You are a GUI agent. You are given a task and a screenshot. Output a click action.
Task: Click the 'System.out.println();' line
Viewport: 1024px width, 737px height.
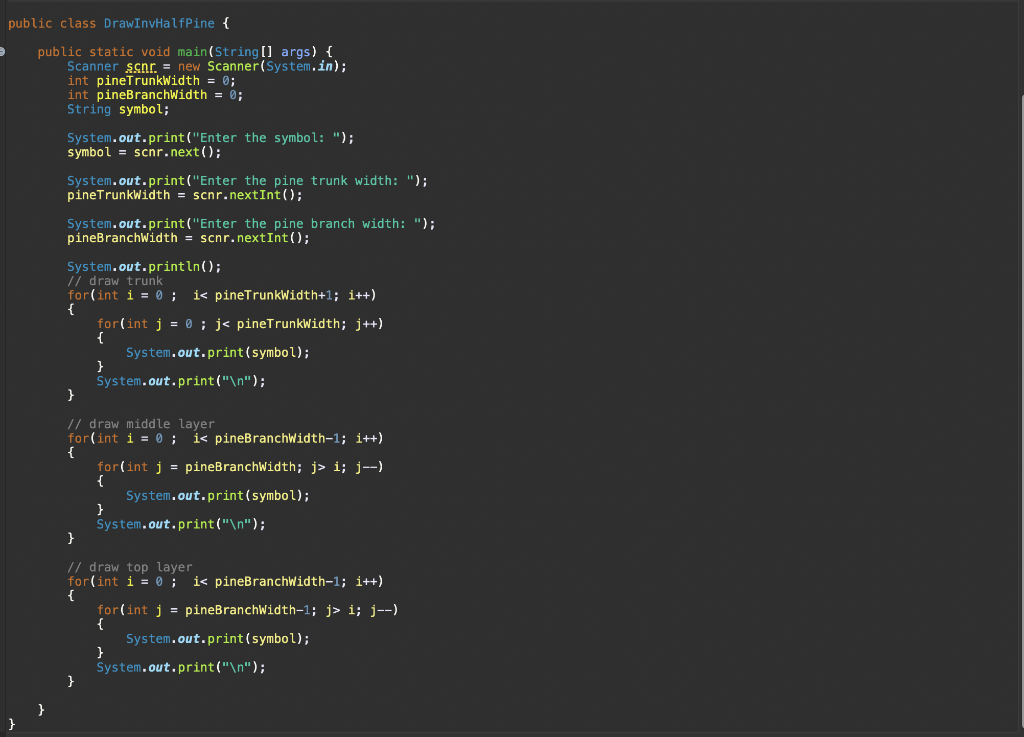[144, 267]
